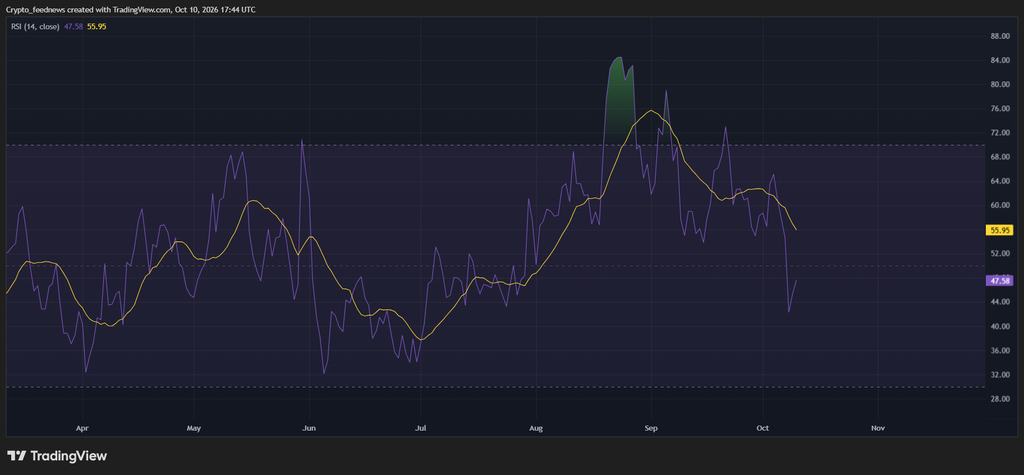
Task: Select the yellow moving average value 55.95 in legend
Action: coord(95,27)
